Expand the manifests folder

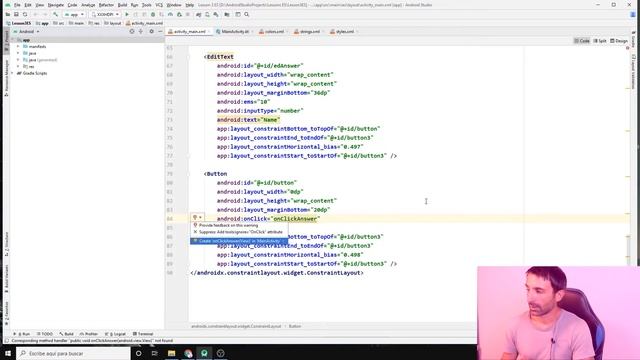point(18,47)
